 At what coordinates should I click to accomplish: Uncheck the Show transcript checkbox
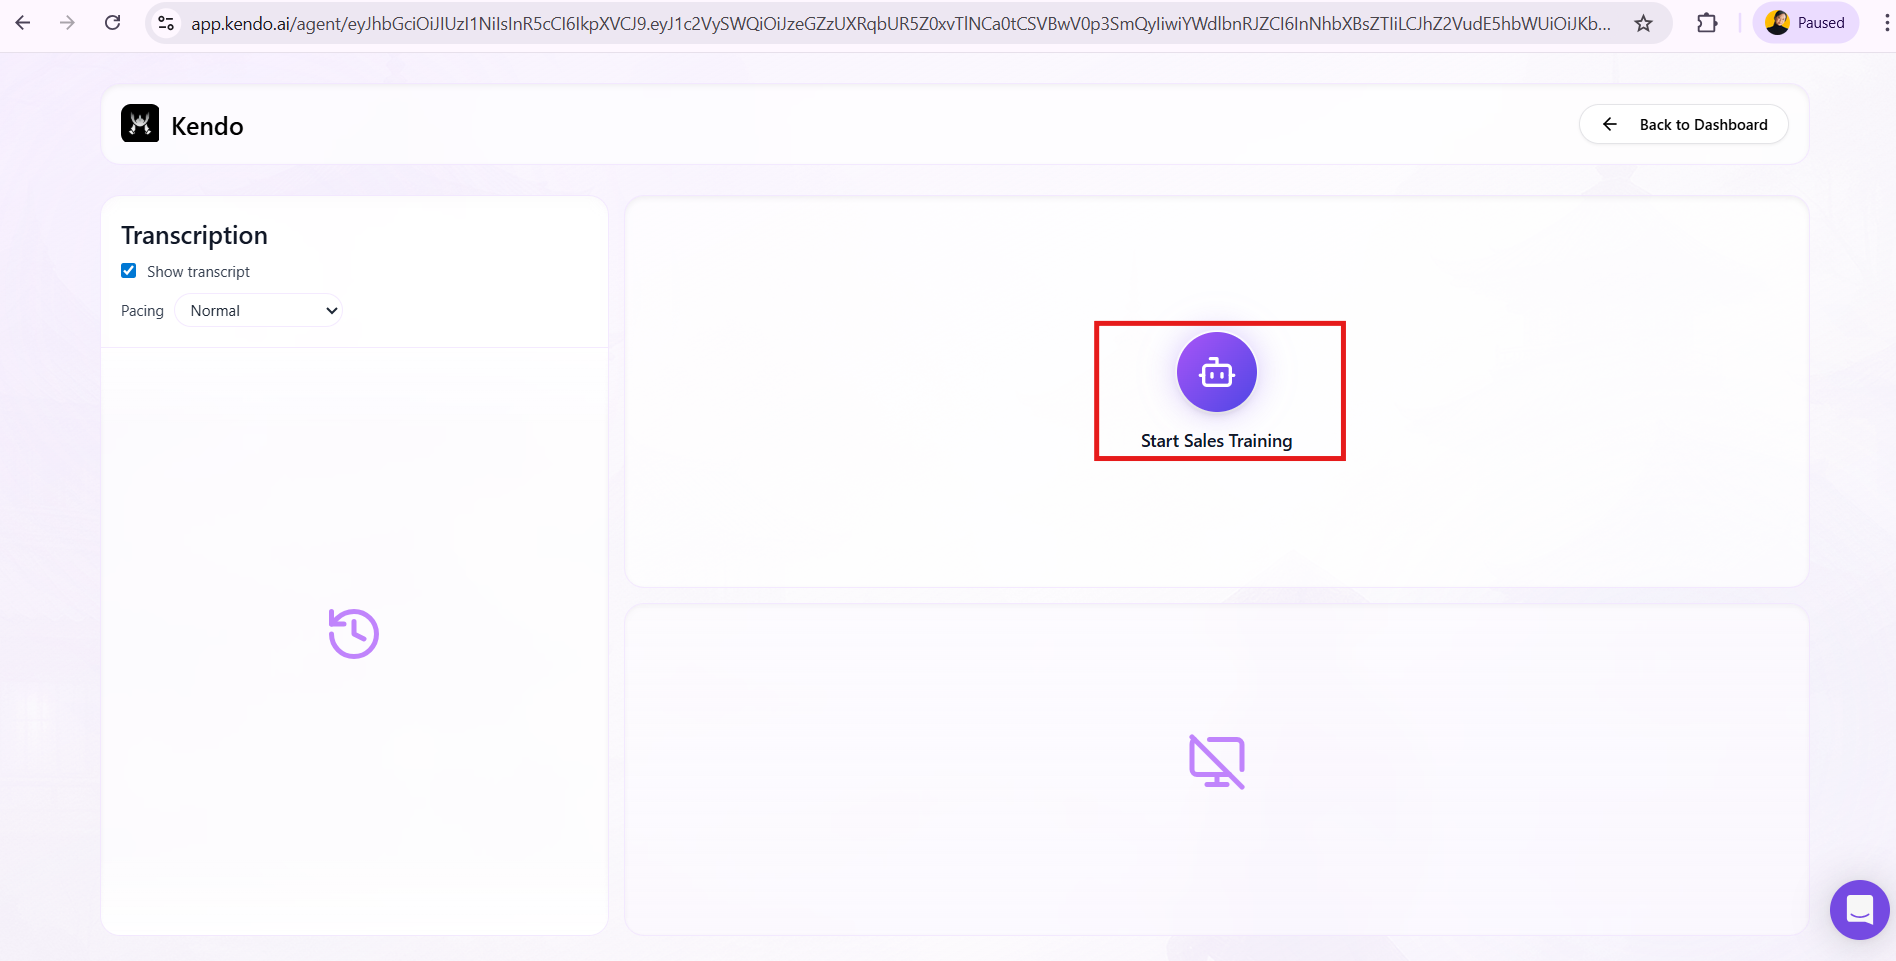click(x=129, y=271)
